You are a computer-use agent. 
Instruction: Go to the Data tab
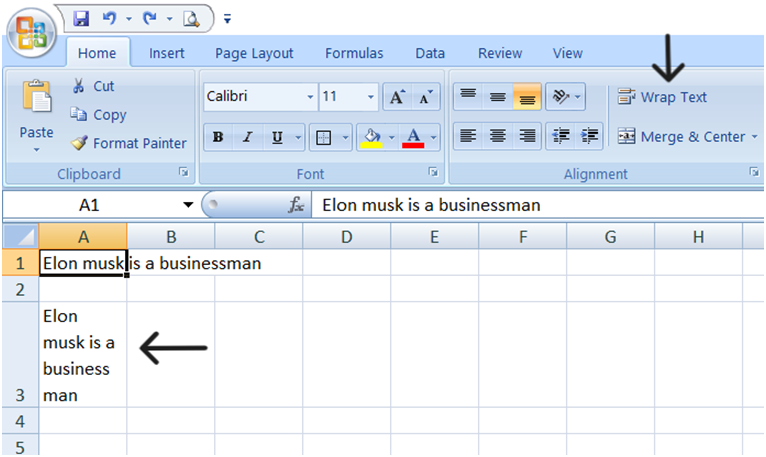[x=430, y=53]
